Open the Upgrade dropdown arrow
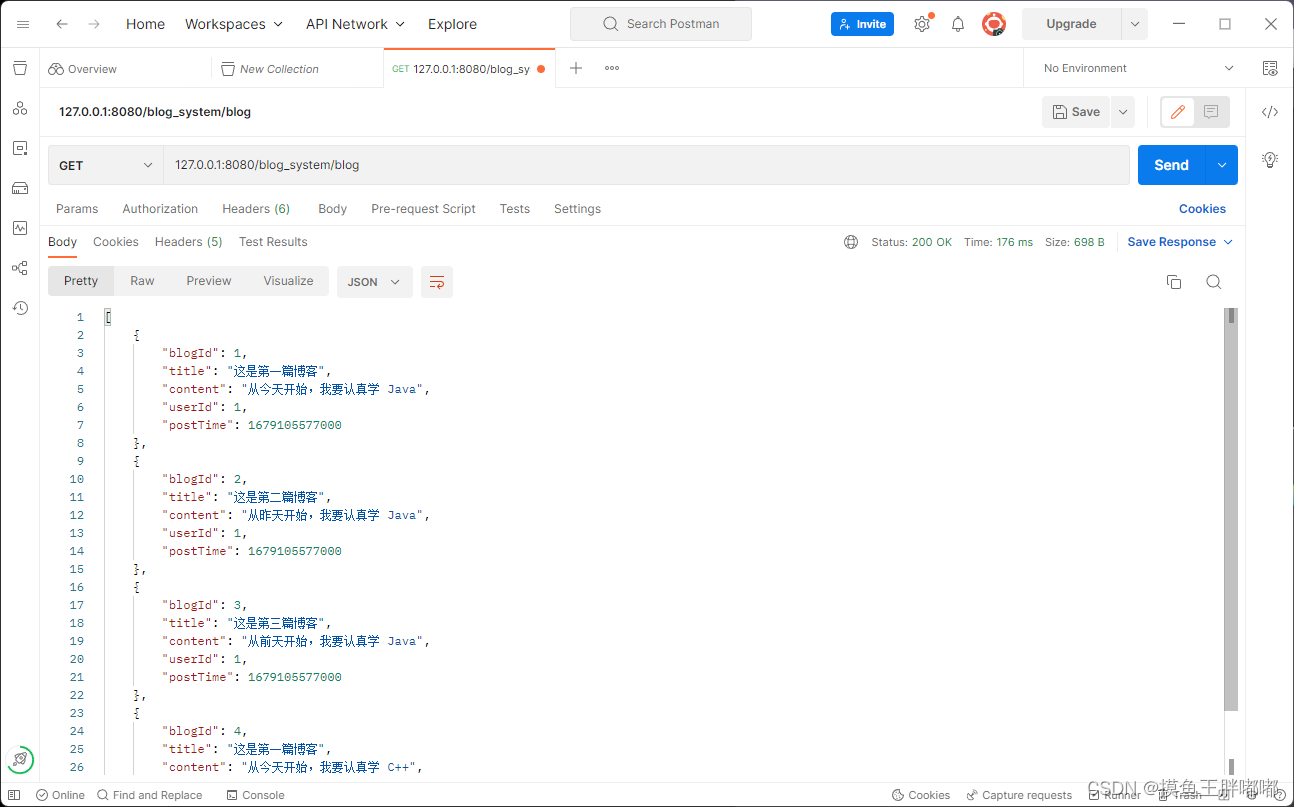Screen dimensions: 1294x807 (1134, 24)
